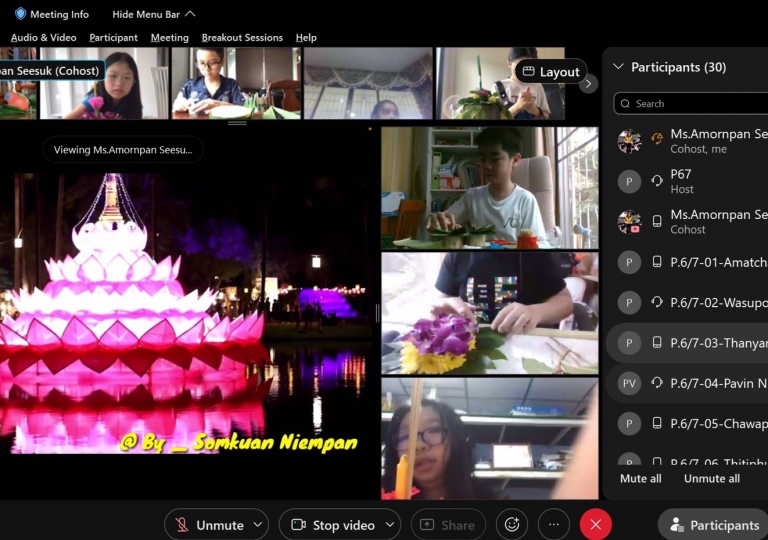
Task: Open the Layout options button
Action: click(x=551, y=72)
